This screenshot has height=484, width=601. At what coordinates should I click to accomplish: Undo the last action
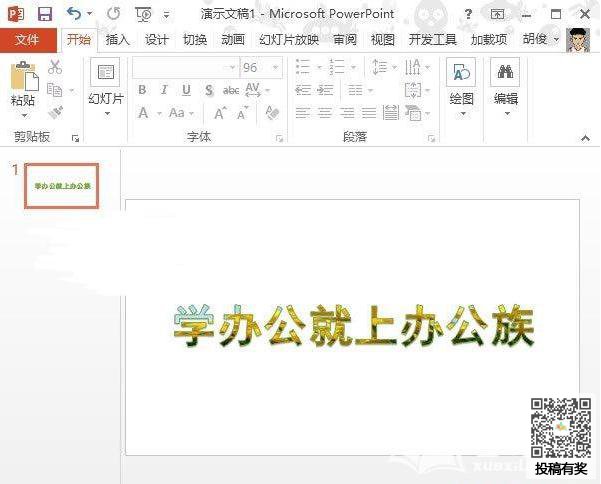click(x=74, y=14)
